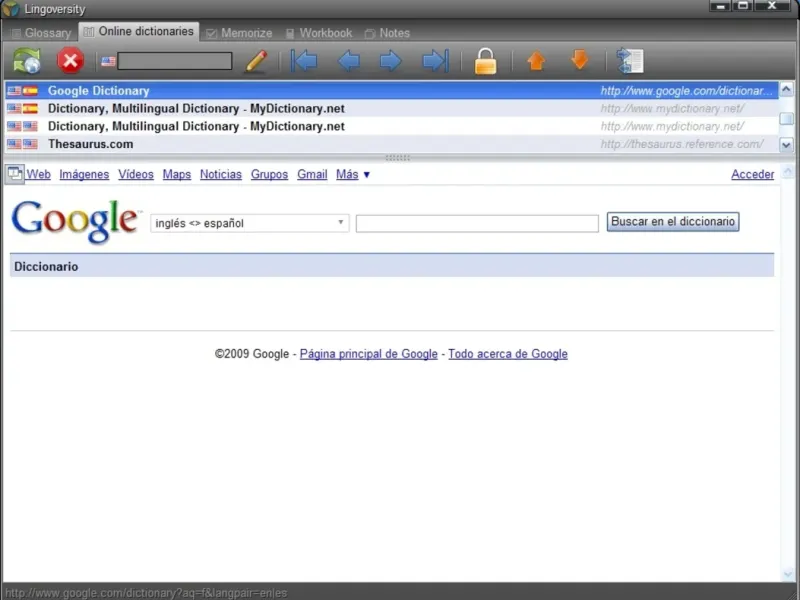Click the Acceder sign-in link

tap(753, 174)
